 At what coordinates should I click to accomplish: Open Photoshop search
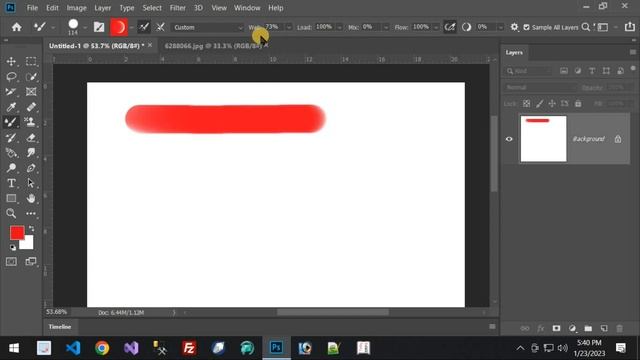click(586, 27)
